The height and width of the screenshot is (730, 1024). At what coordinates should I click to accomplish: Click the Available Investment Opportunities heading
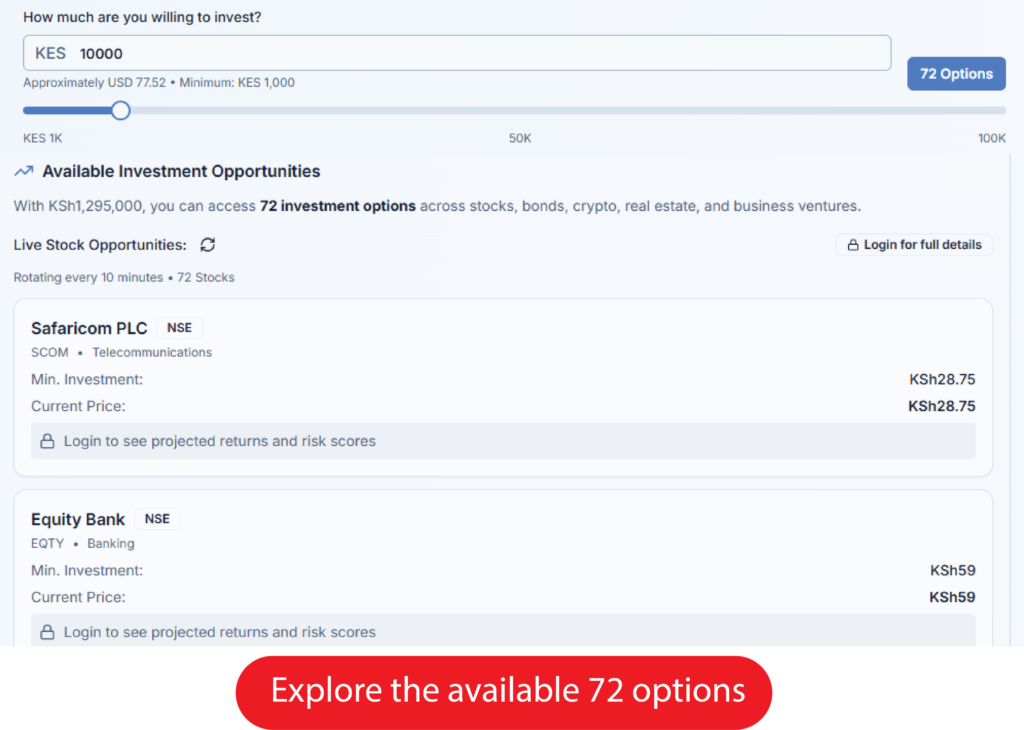click(x=181, y=172)
